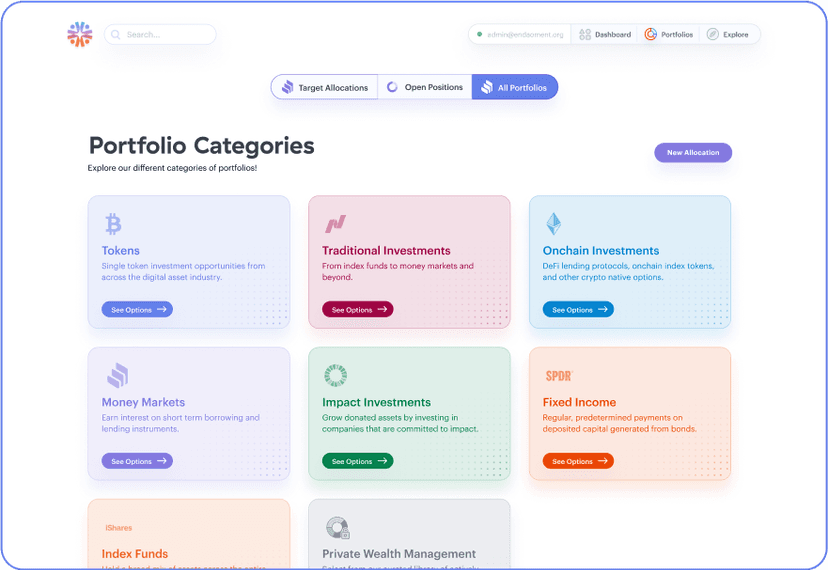Click the Private Wealth Management icon
This screenshot has height=570, width=828.
coord(337,527)
